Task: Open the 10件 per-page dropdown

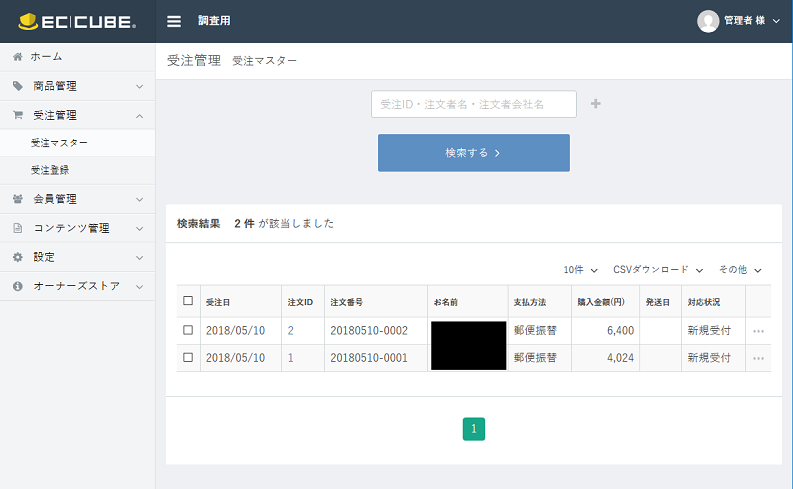Action: pos(581,270)
